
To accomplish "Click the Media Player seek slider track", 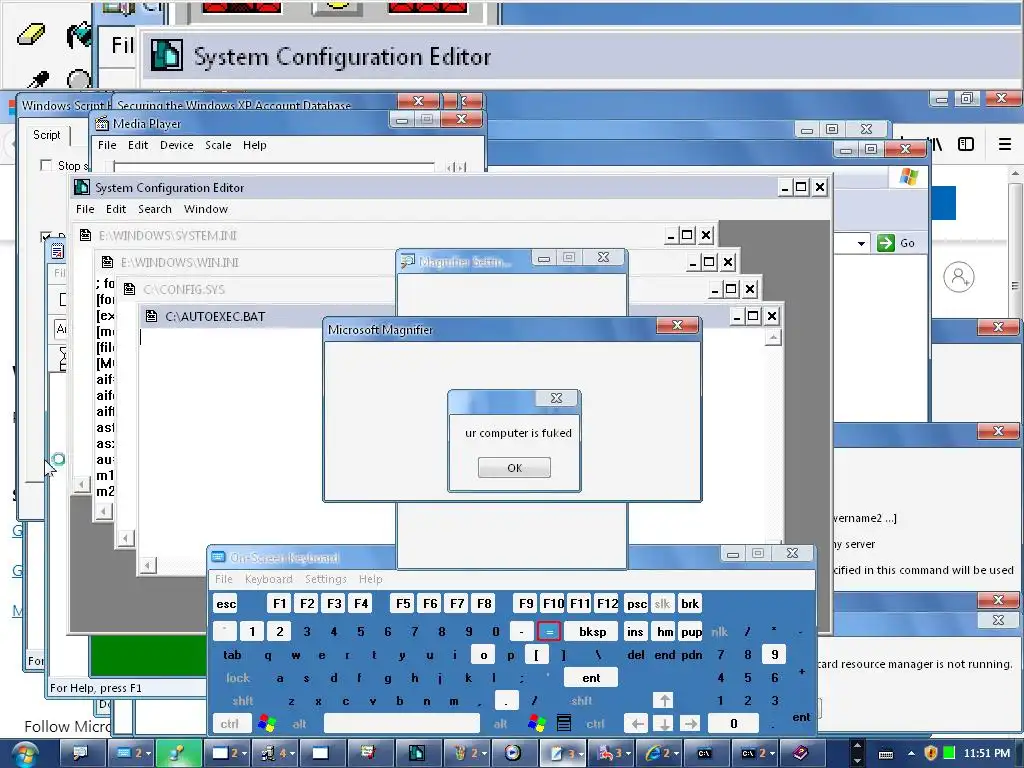I will point(274,166).
